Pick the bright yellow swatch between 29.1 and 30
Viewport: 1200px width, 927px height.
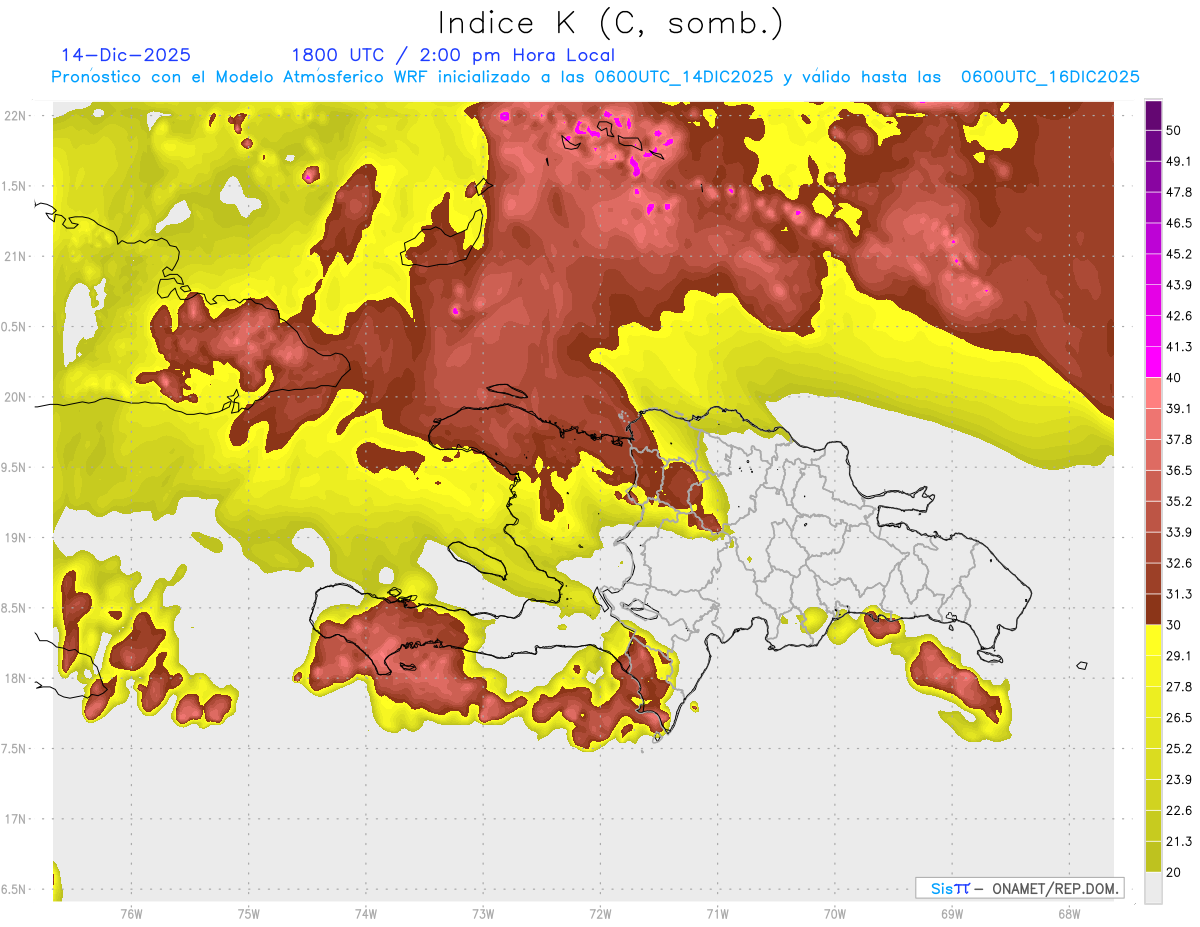[1153, 640]
